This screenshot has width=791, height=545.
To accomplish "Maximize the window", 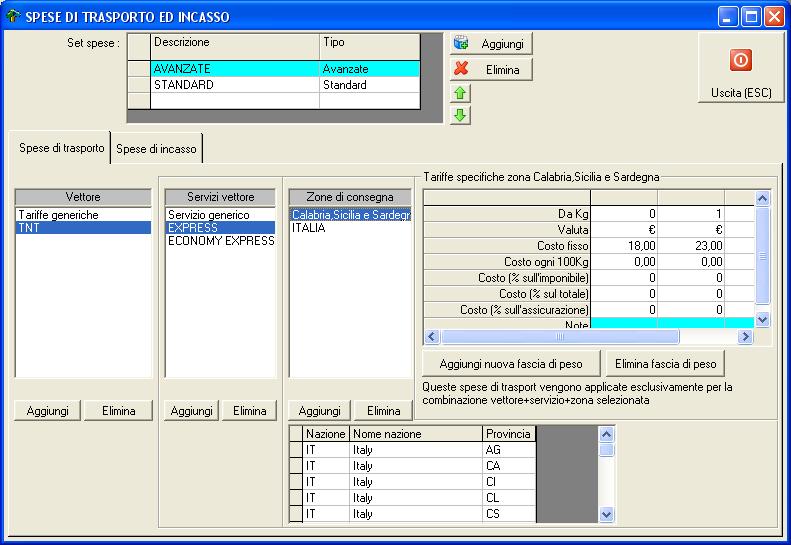I will [x=751, y=17].
